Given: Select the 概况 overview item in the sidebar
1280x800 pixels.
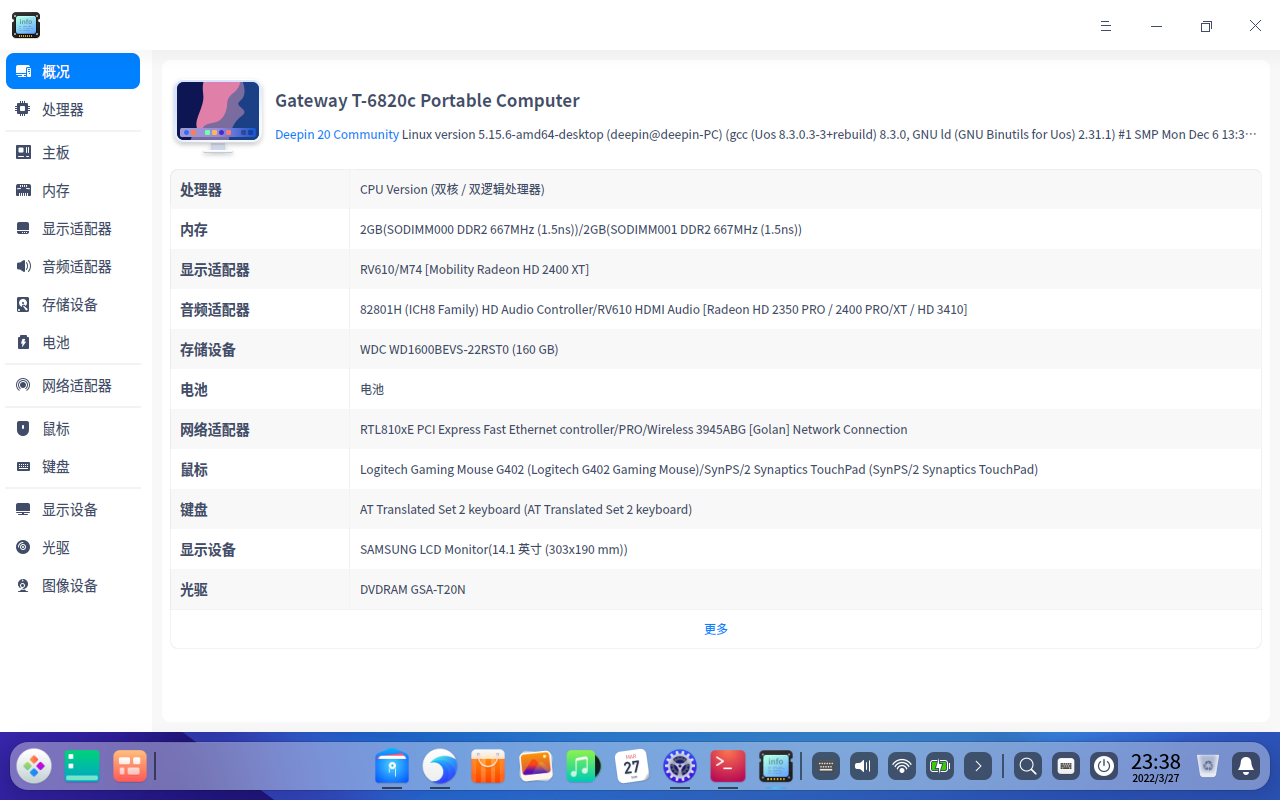Looking at the screenshot, I should tap(73, 72).
